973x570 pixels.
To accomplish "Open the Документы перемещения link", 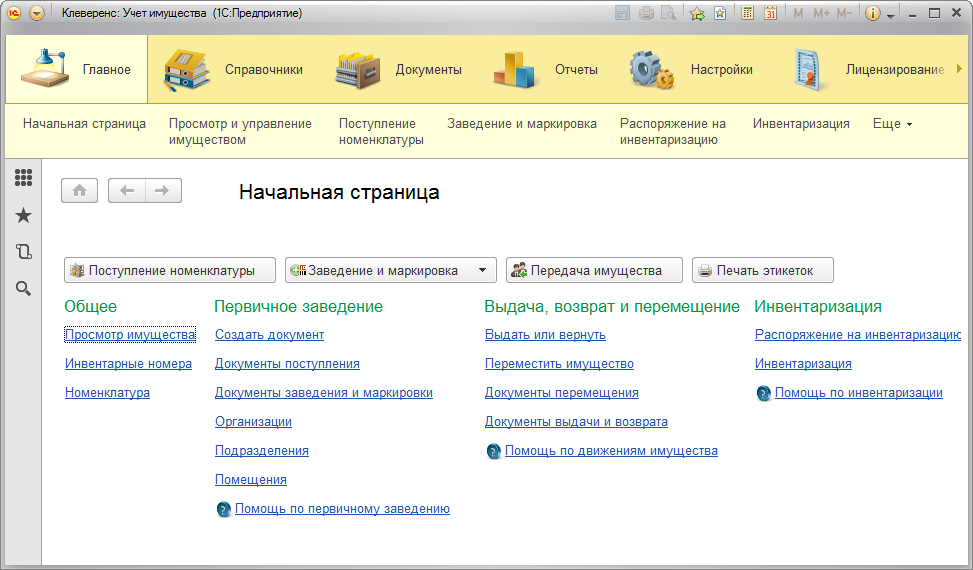I will click(x=562, y=393).
